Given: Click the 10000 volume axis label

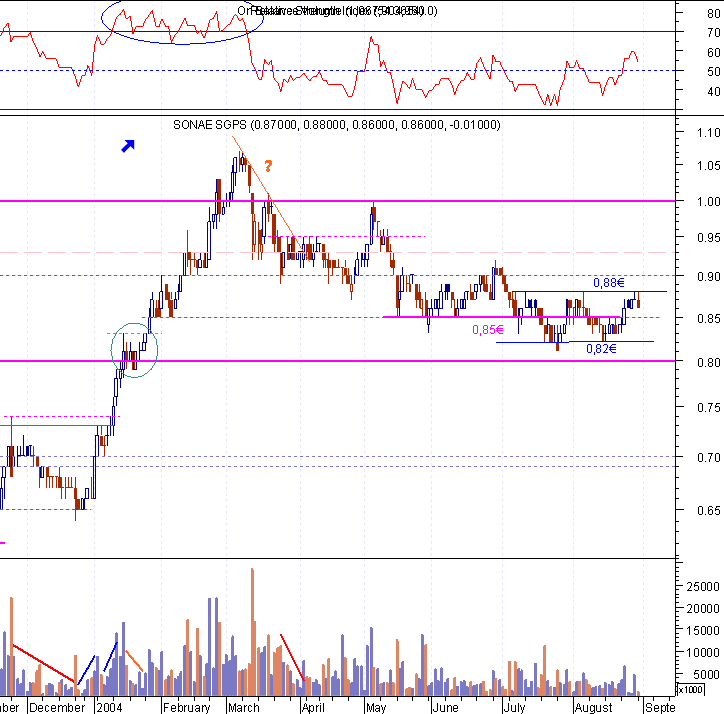Looking at the screenshot, I should click(x=703, y=653).
